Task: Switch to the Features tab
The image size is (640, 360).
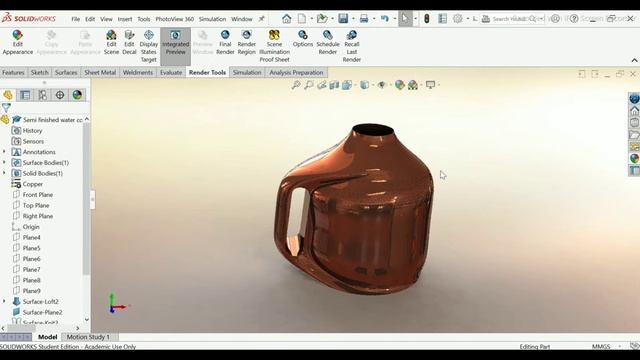Action: click(13, 72)
